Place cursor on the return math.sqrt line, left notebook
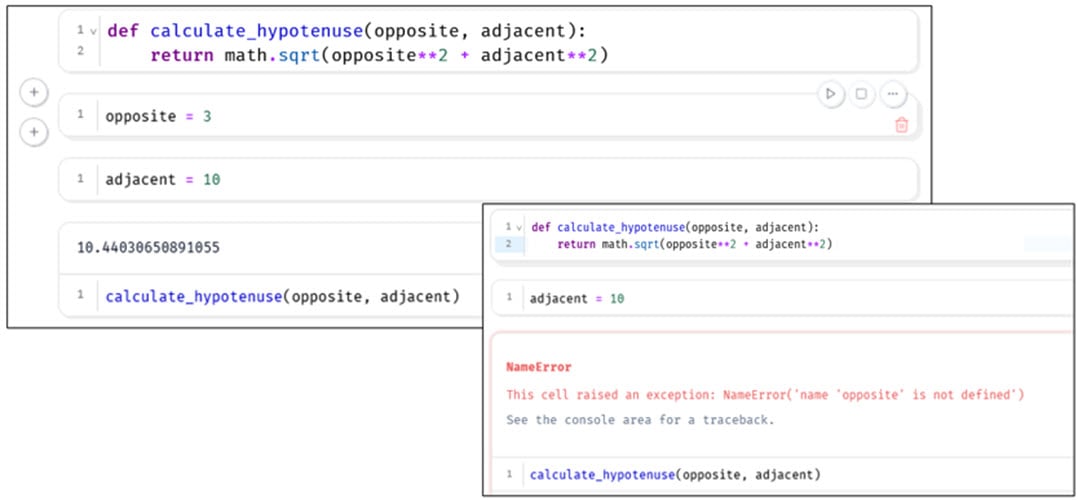Viewport: 1078px width, 500px height. [378, 56]
